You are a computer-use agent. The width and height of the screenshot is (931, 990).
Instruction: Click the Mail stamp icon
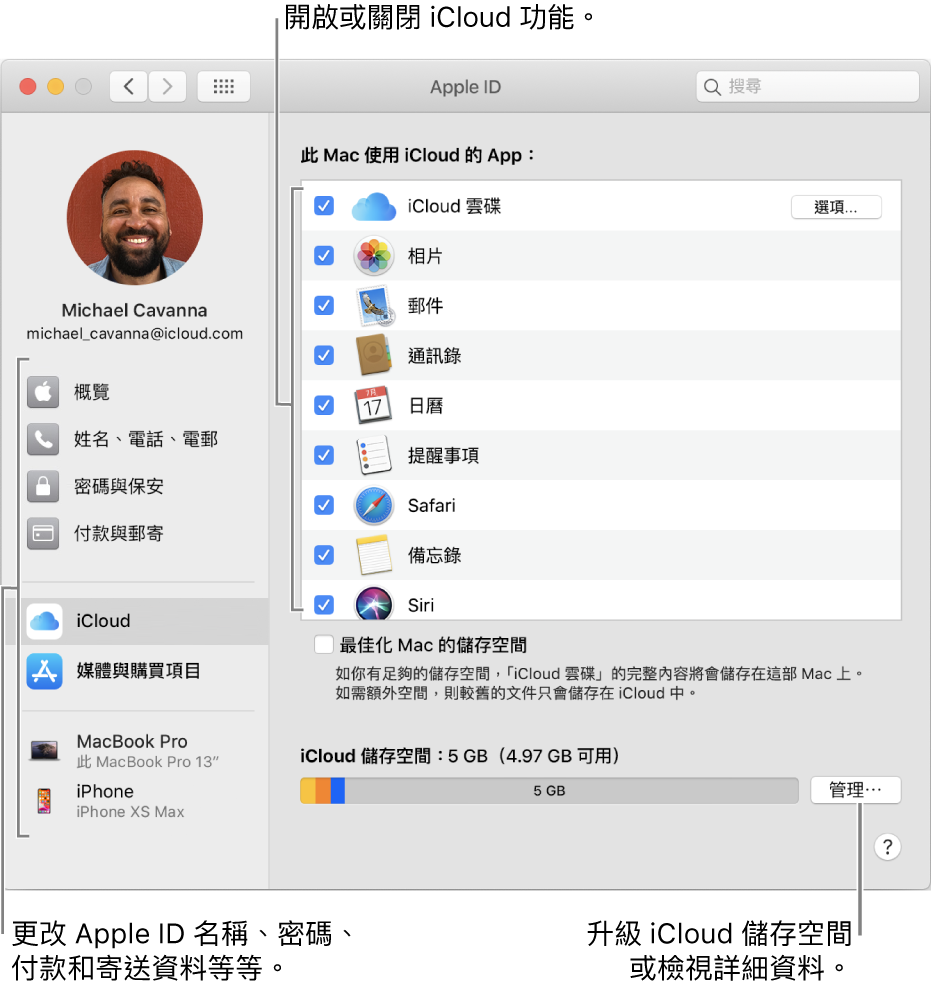[375, 306]
